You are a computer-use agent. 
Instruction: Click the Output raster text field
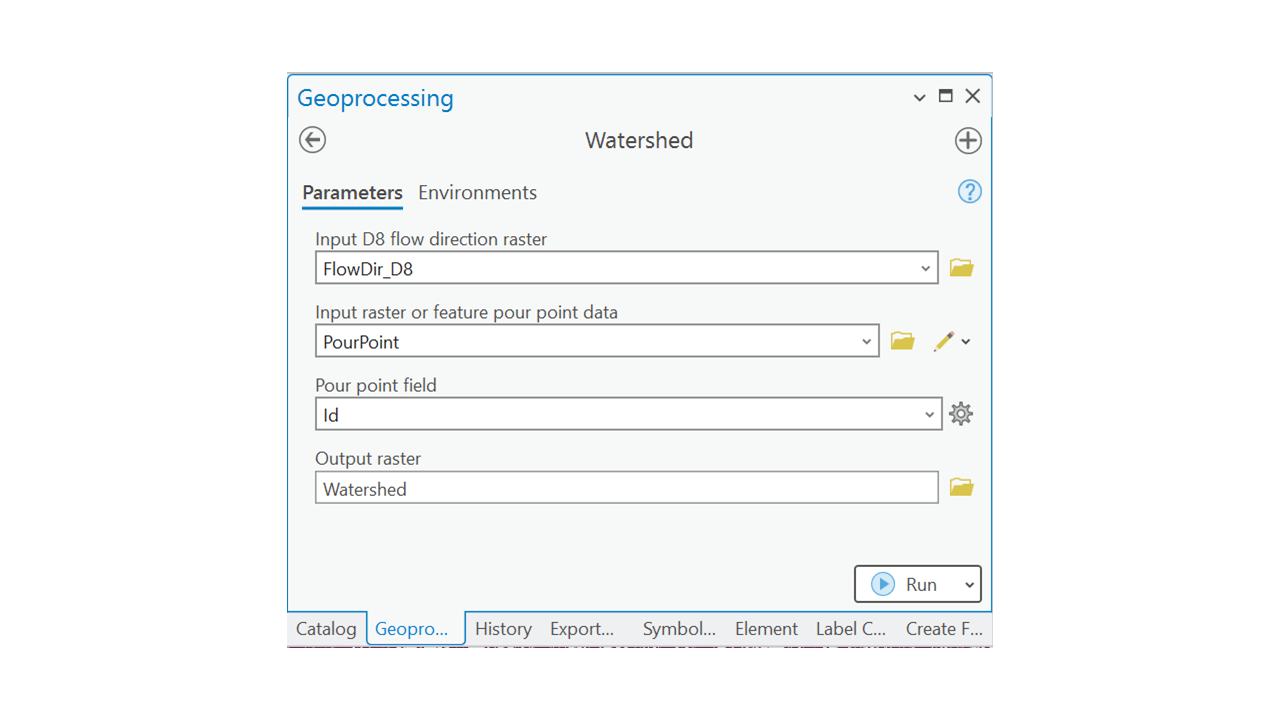pyautogui.click(x=626, y=488)
